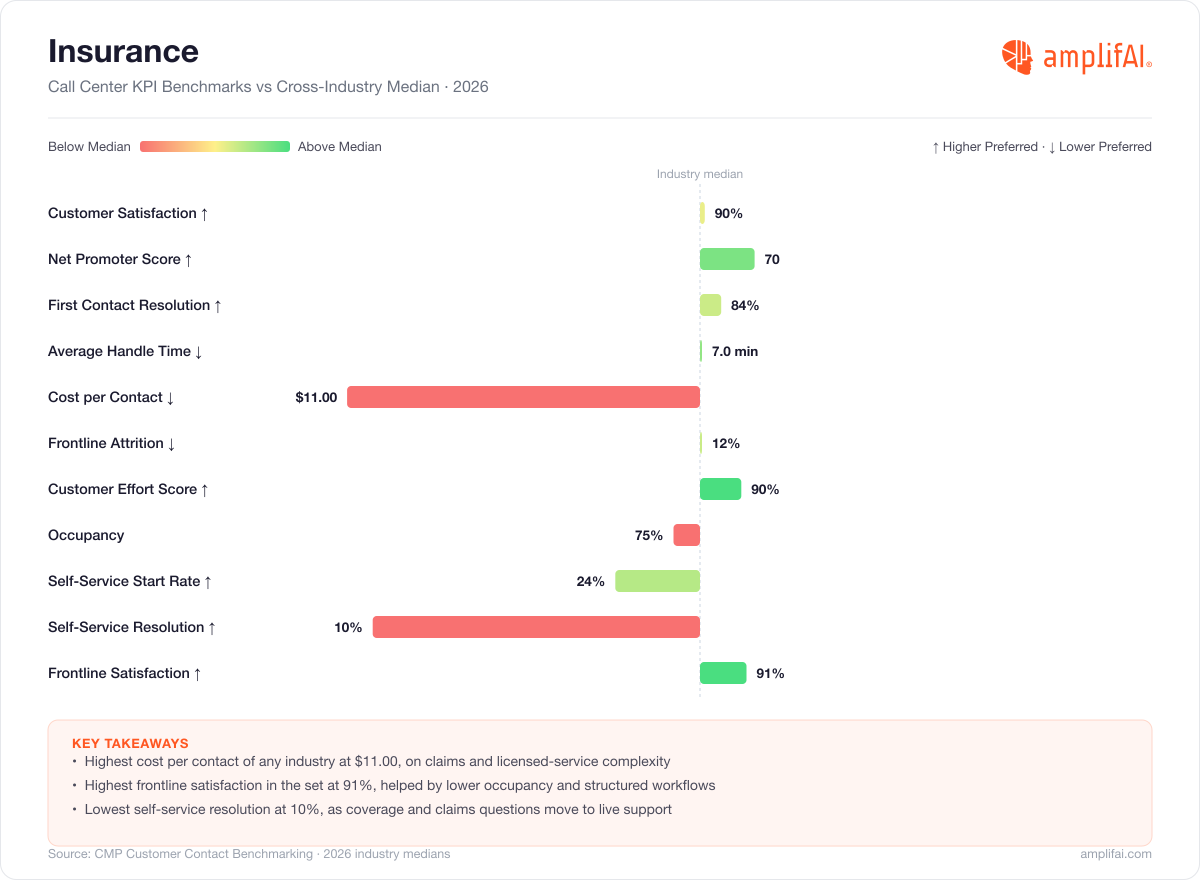
Task: Click the 84% value
Action: pos(745,305)
